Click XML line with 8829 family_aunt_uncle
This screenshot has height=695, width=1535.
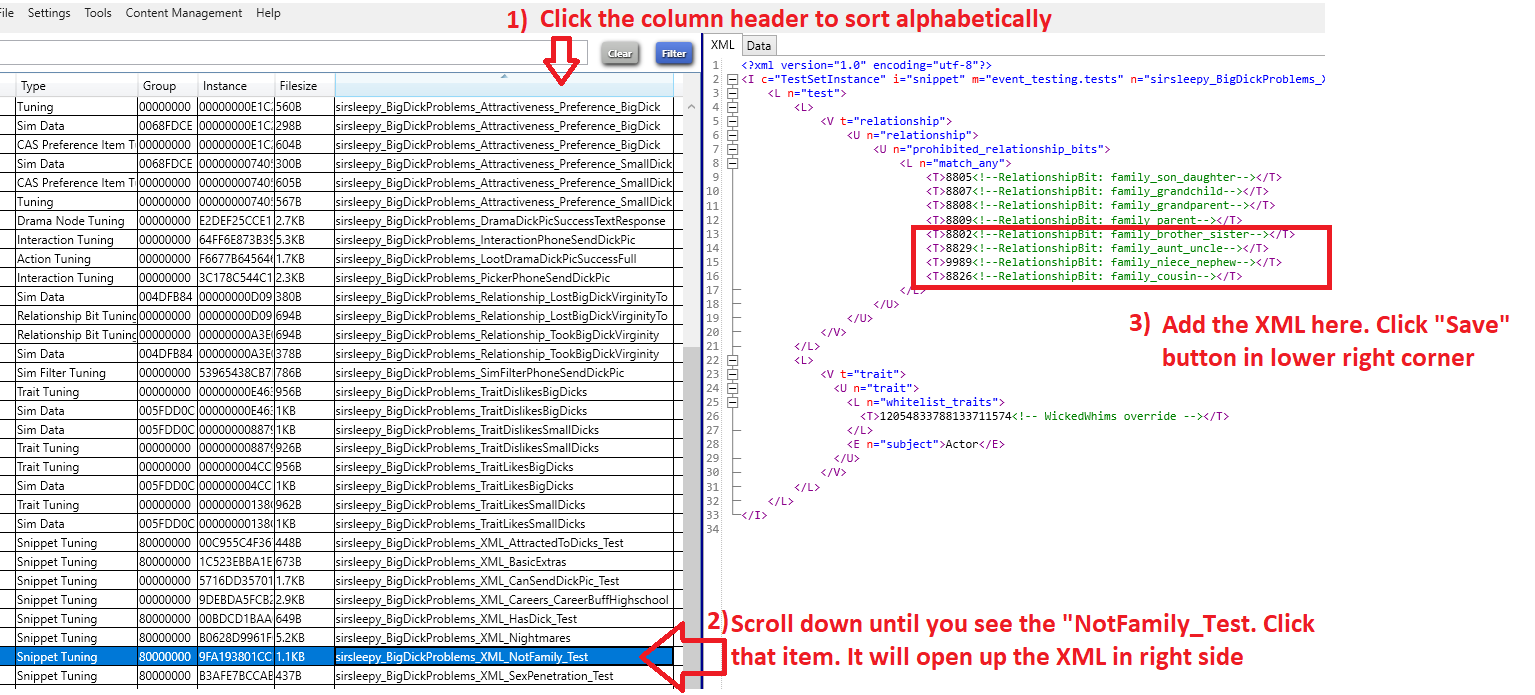pos(1097,248)
